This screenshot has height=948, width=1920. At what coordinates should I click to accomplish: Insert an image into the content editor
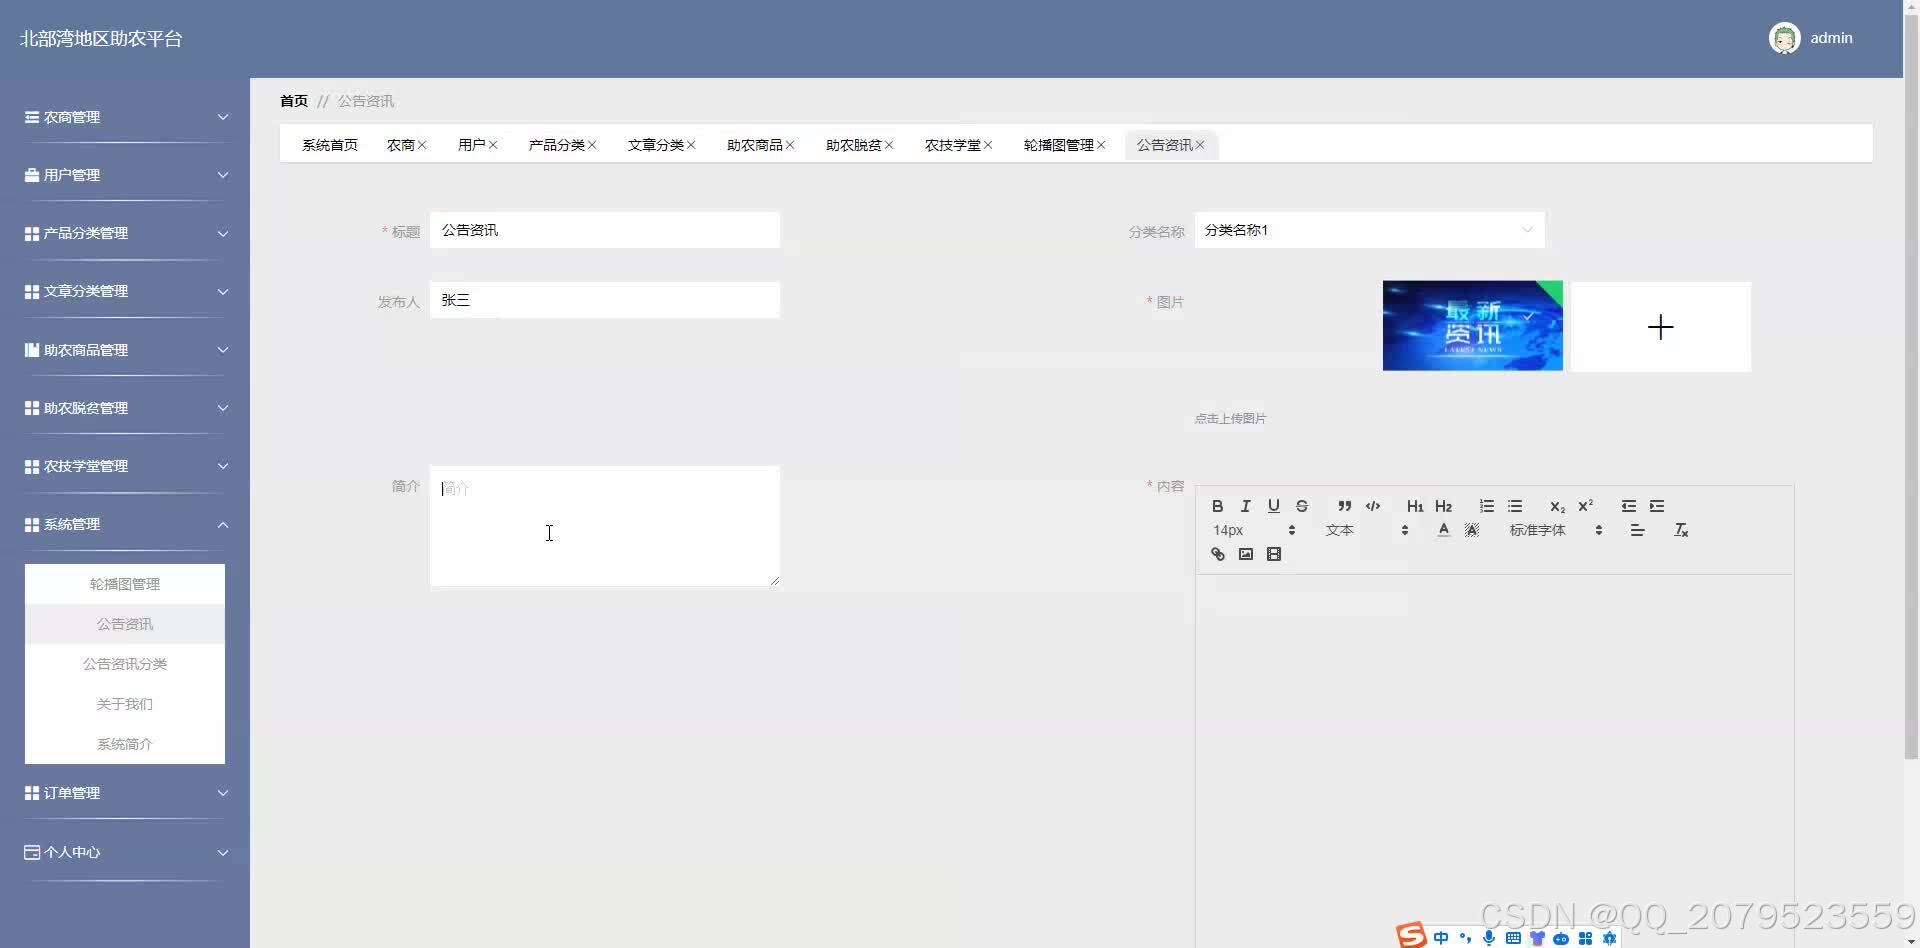point(1245,553)
